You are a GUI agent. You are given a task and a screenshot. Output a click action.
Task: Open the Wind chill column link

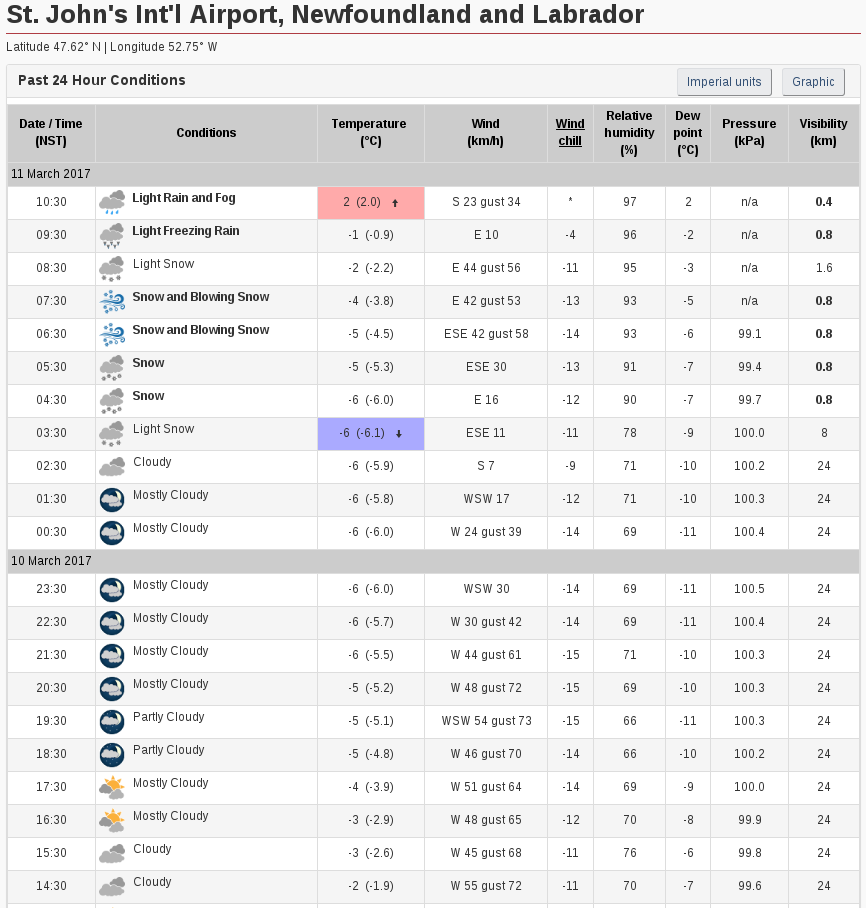click(570, 133)
